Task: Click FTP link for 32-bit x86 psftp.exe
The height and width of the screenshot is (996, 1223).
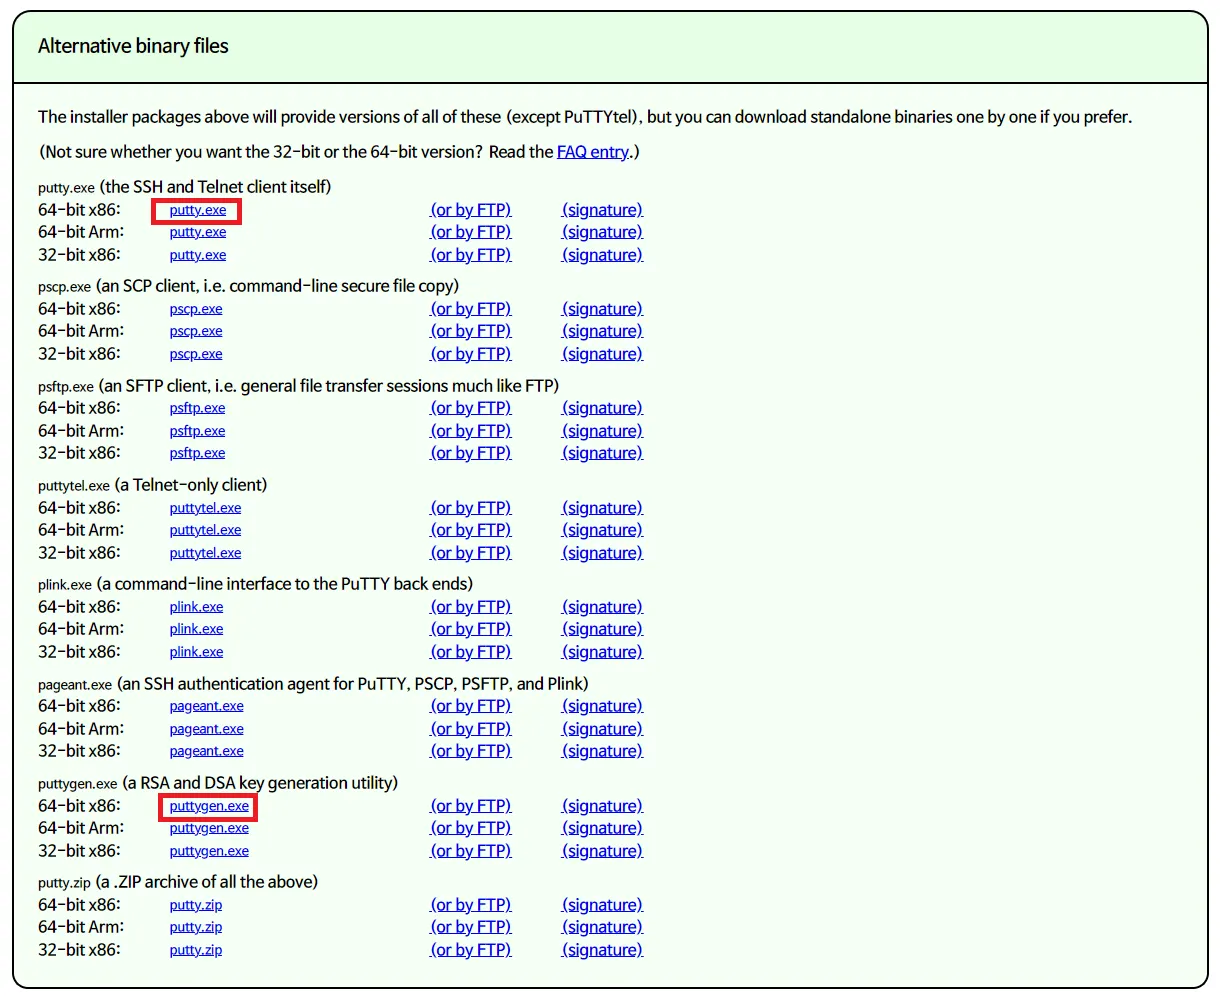Action: click(x=471, y=453)
